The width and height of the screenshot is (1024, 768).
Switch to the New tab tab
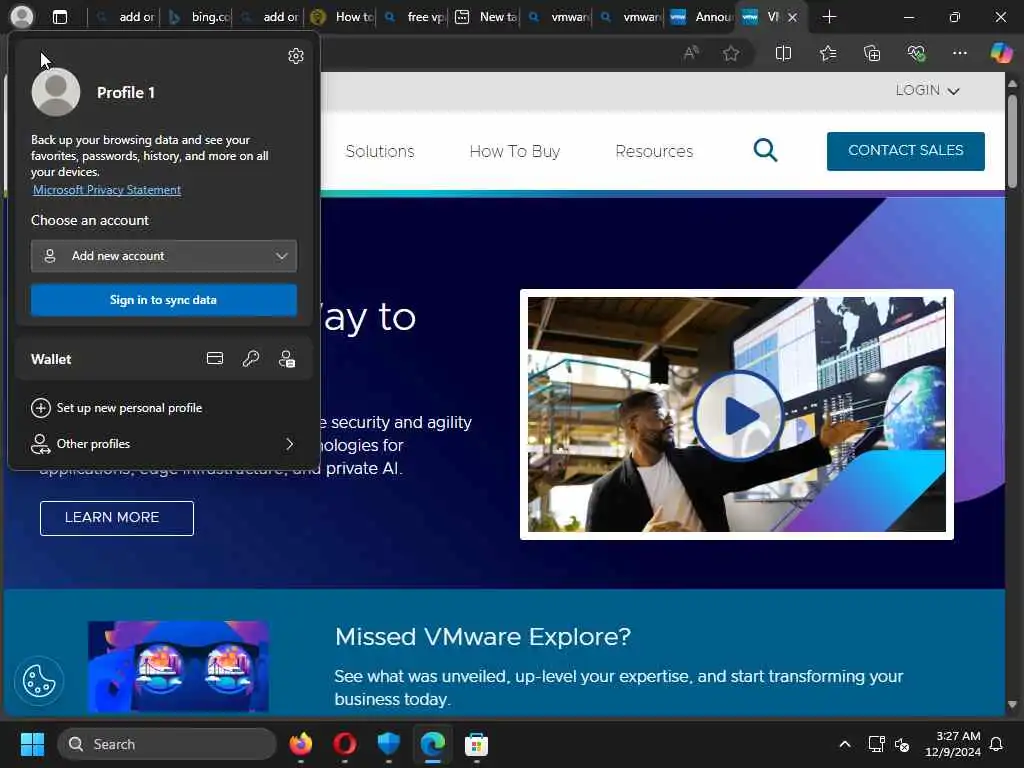pyautogui.click(x=487, y=17)
